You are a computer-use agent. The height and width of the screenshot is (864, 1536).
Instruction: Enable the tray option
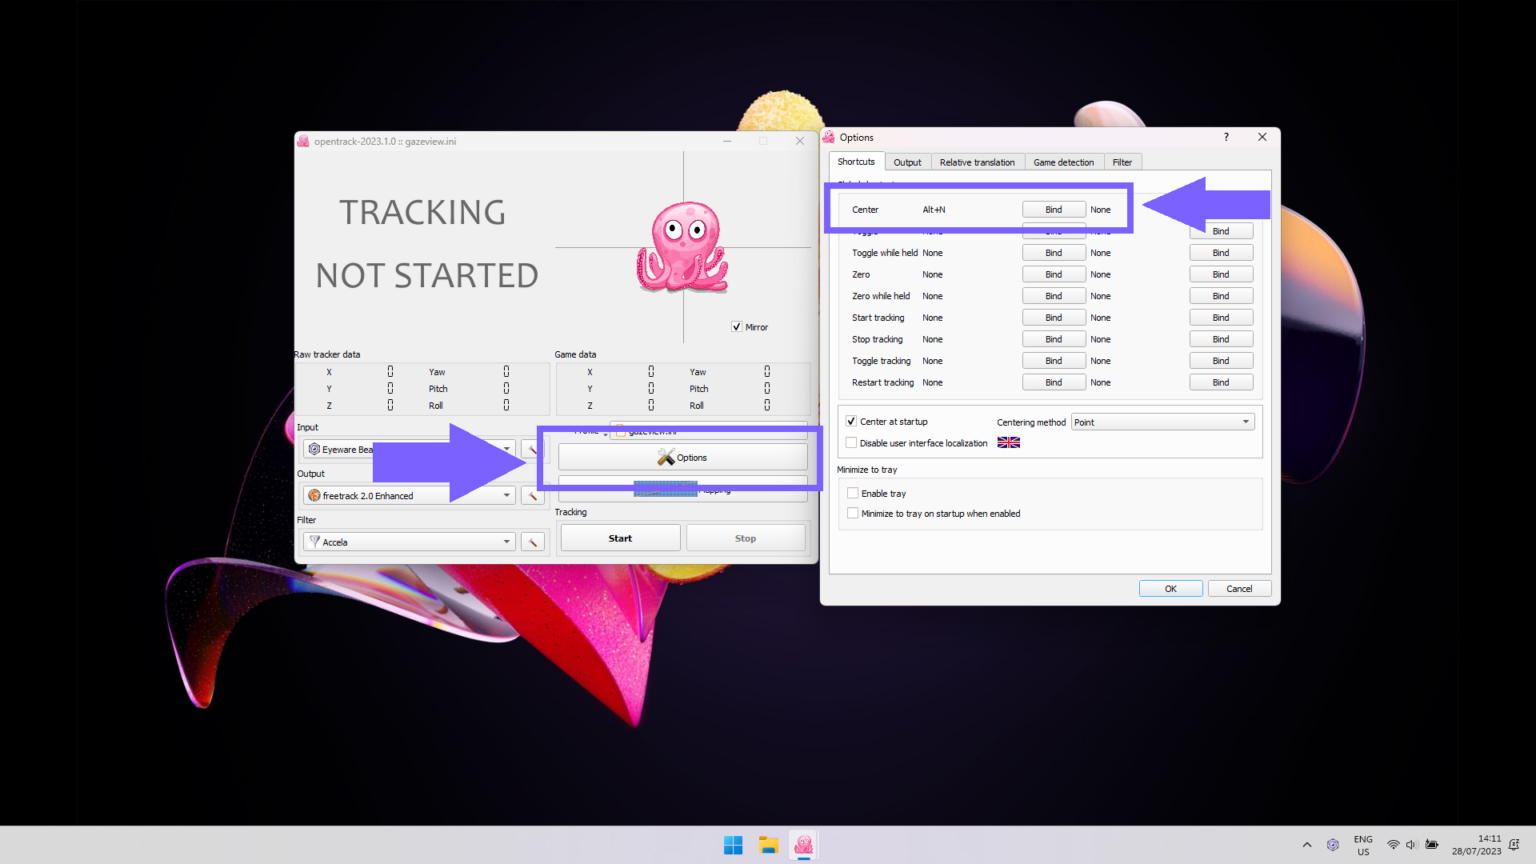852,492
